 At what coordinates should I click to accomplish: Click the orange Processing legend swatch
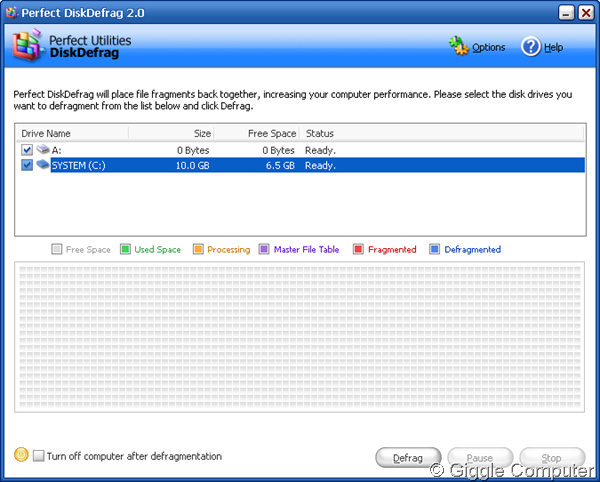pyautogui.click(x=198, y=249)
